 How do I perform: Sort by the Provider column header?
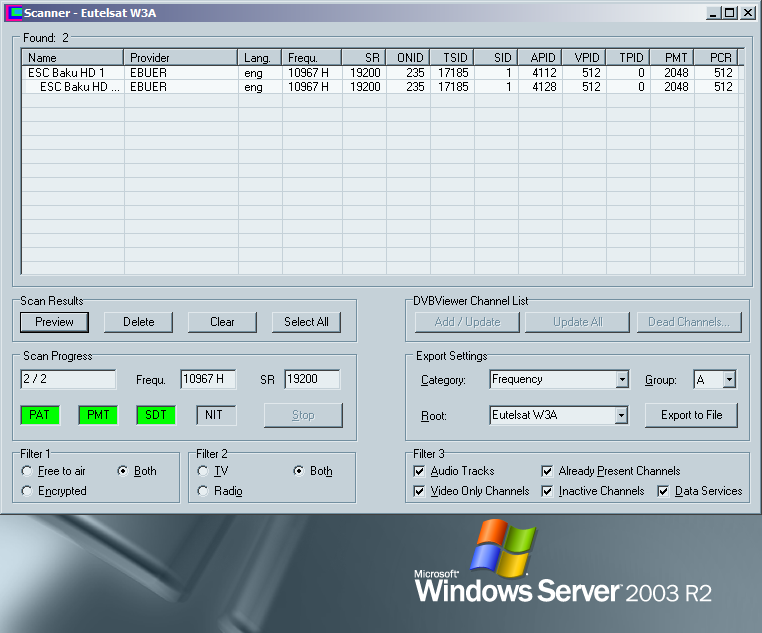pos(180,57)
